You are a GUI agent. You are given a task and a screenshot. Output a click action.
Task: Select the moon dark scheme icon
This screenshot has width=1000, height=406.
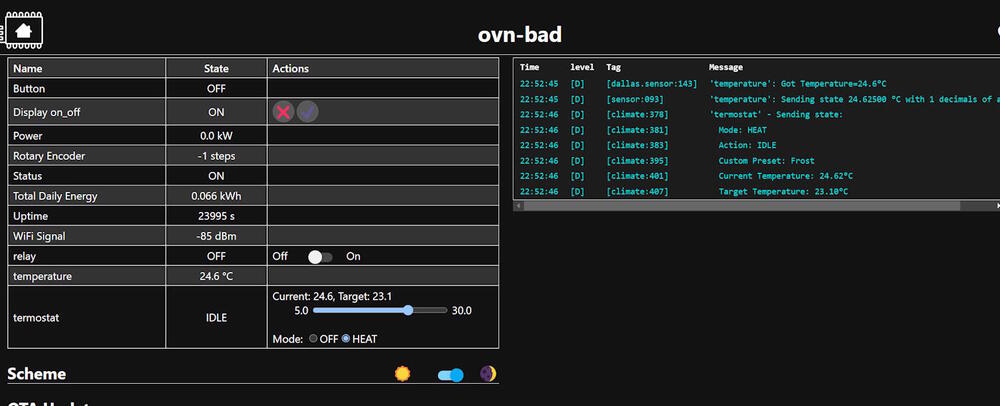[488, 373]
